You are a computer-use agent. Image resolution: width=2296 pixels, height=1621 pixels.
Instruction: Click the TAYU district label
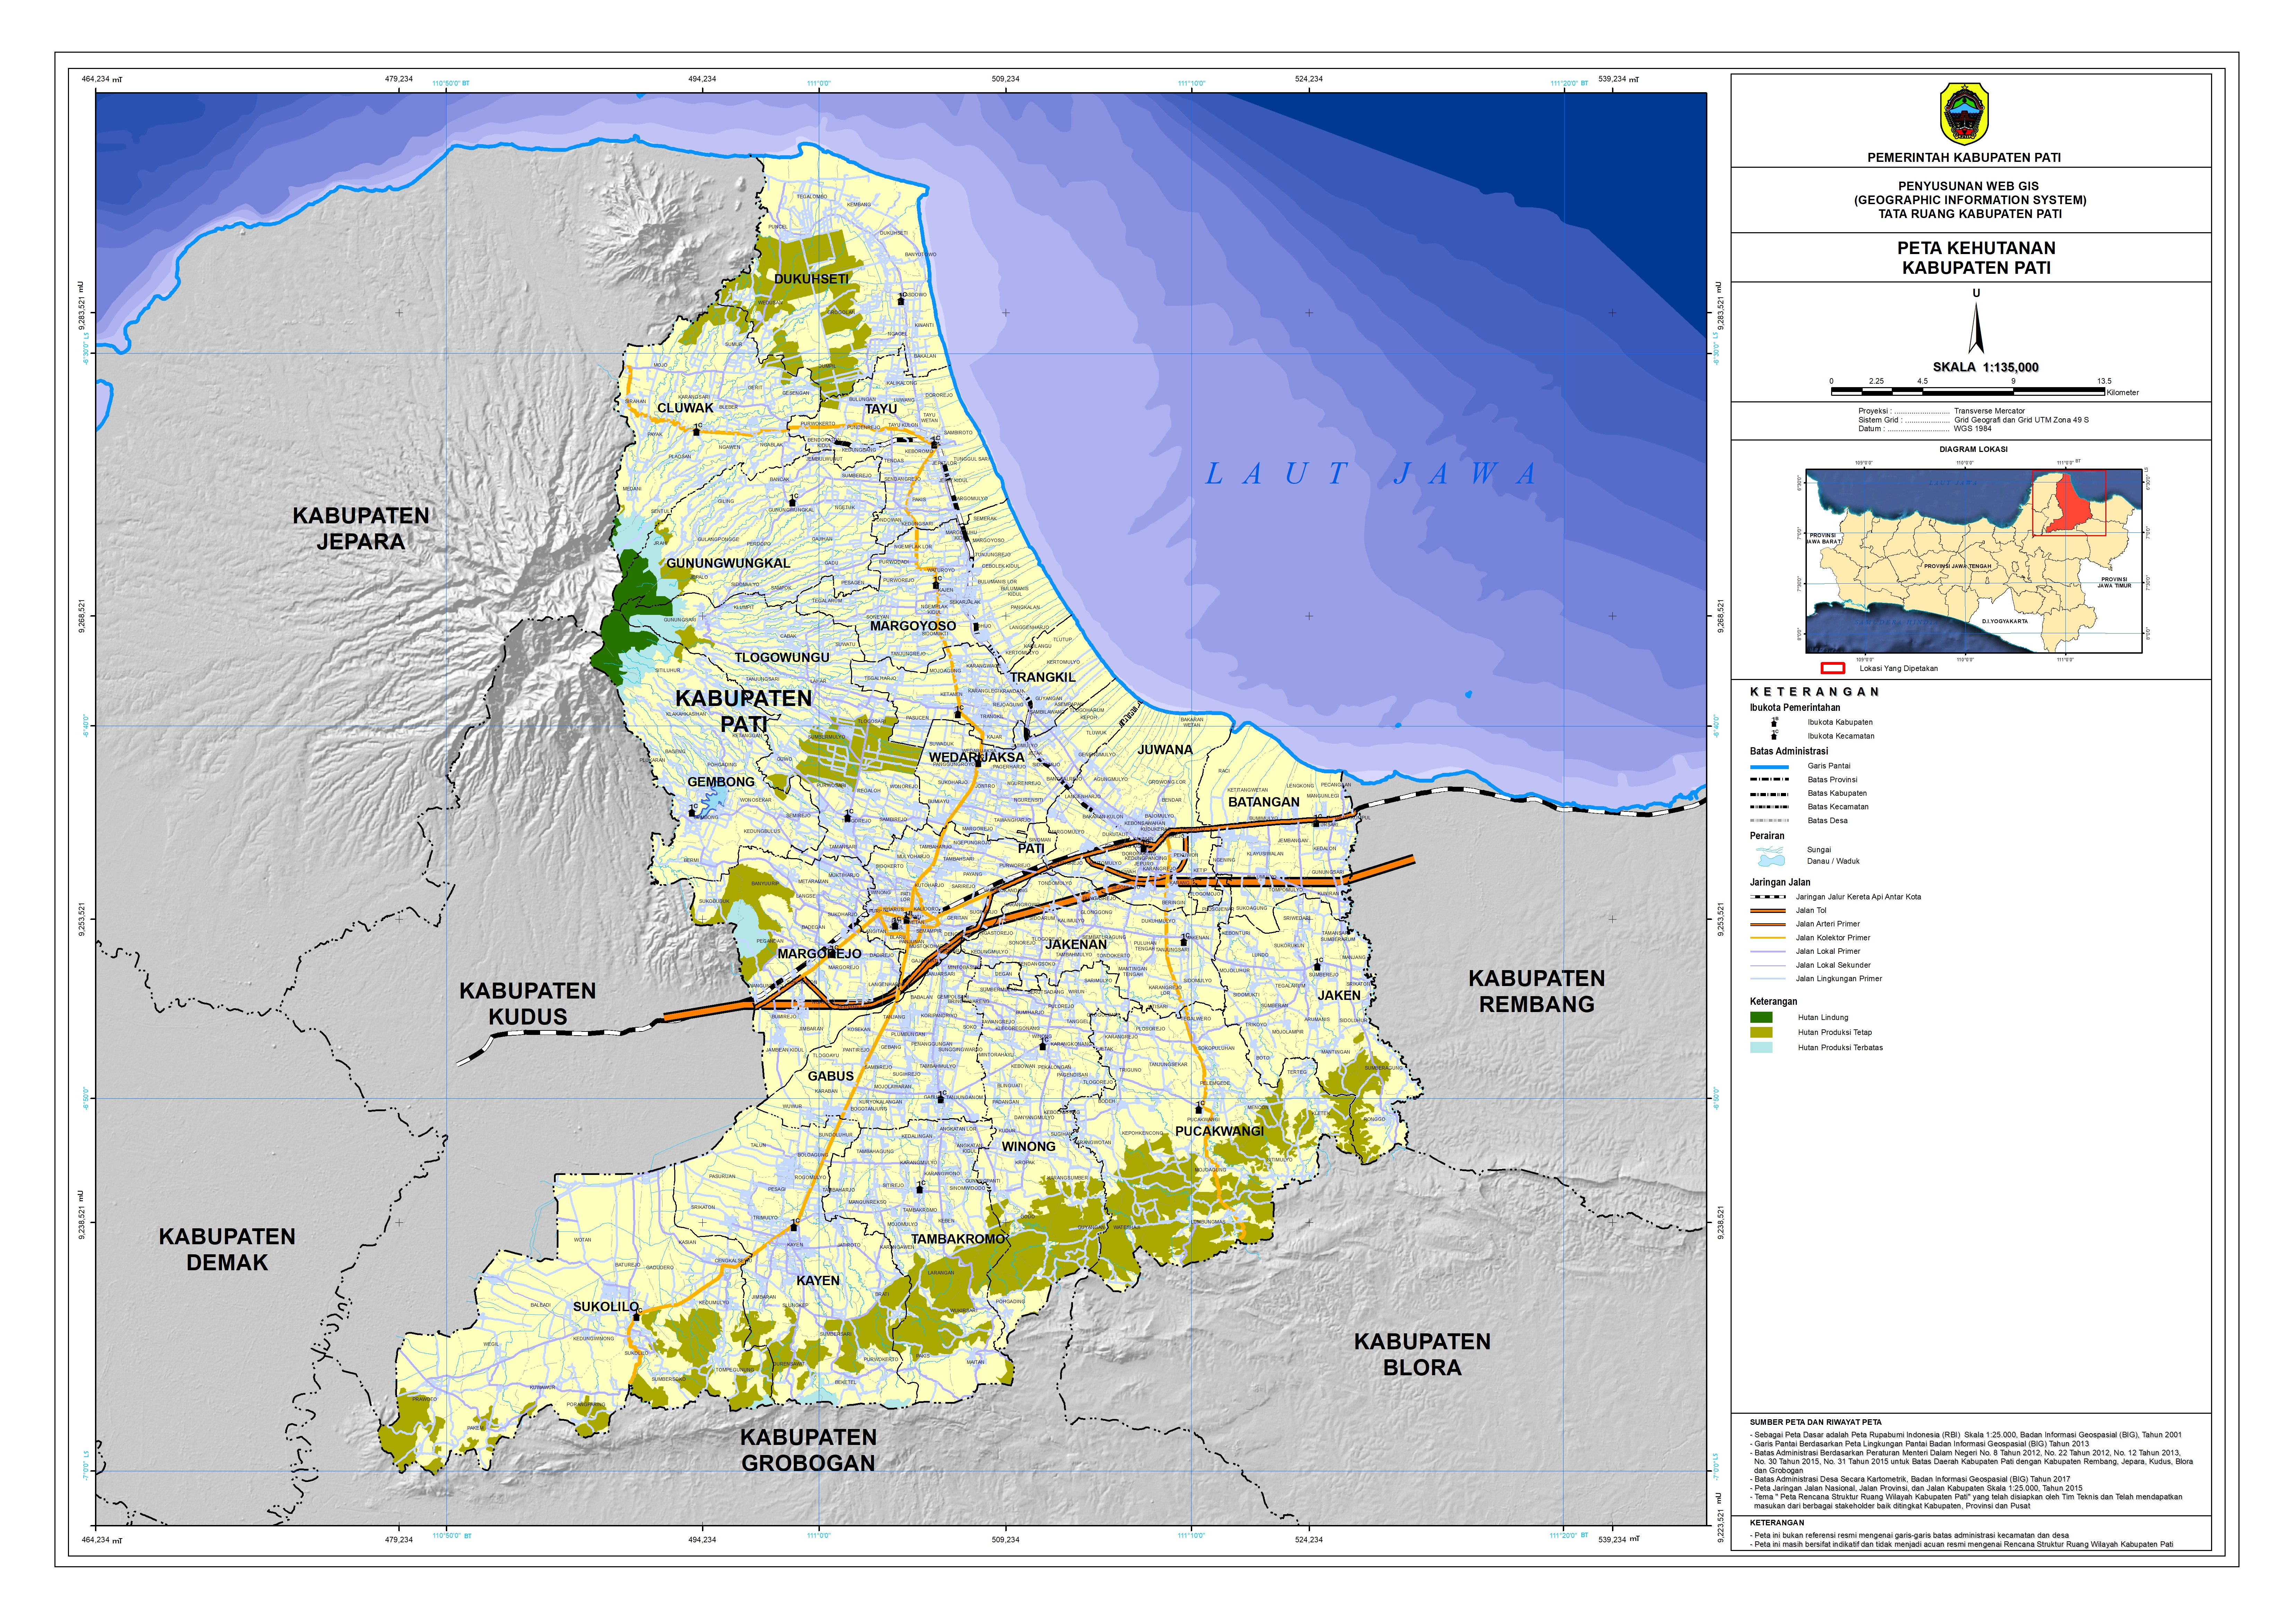[881, 409]
